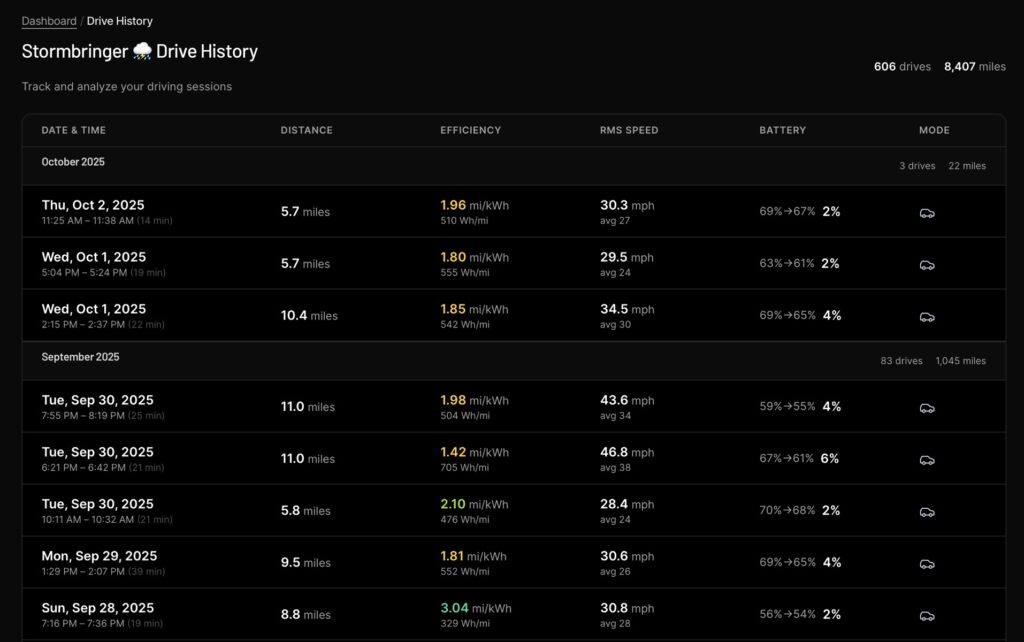Sort by Efficiency column header
The width and height of the screenshot is (1024, 642).
(470, 130)
